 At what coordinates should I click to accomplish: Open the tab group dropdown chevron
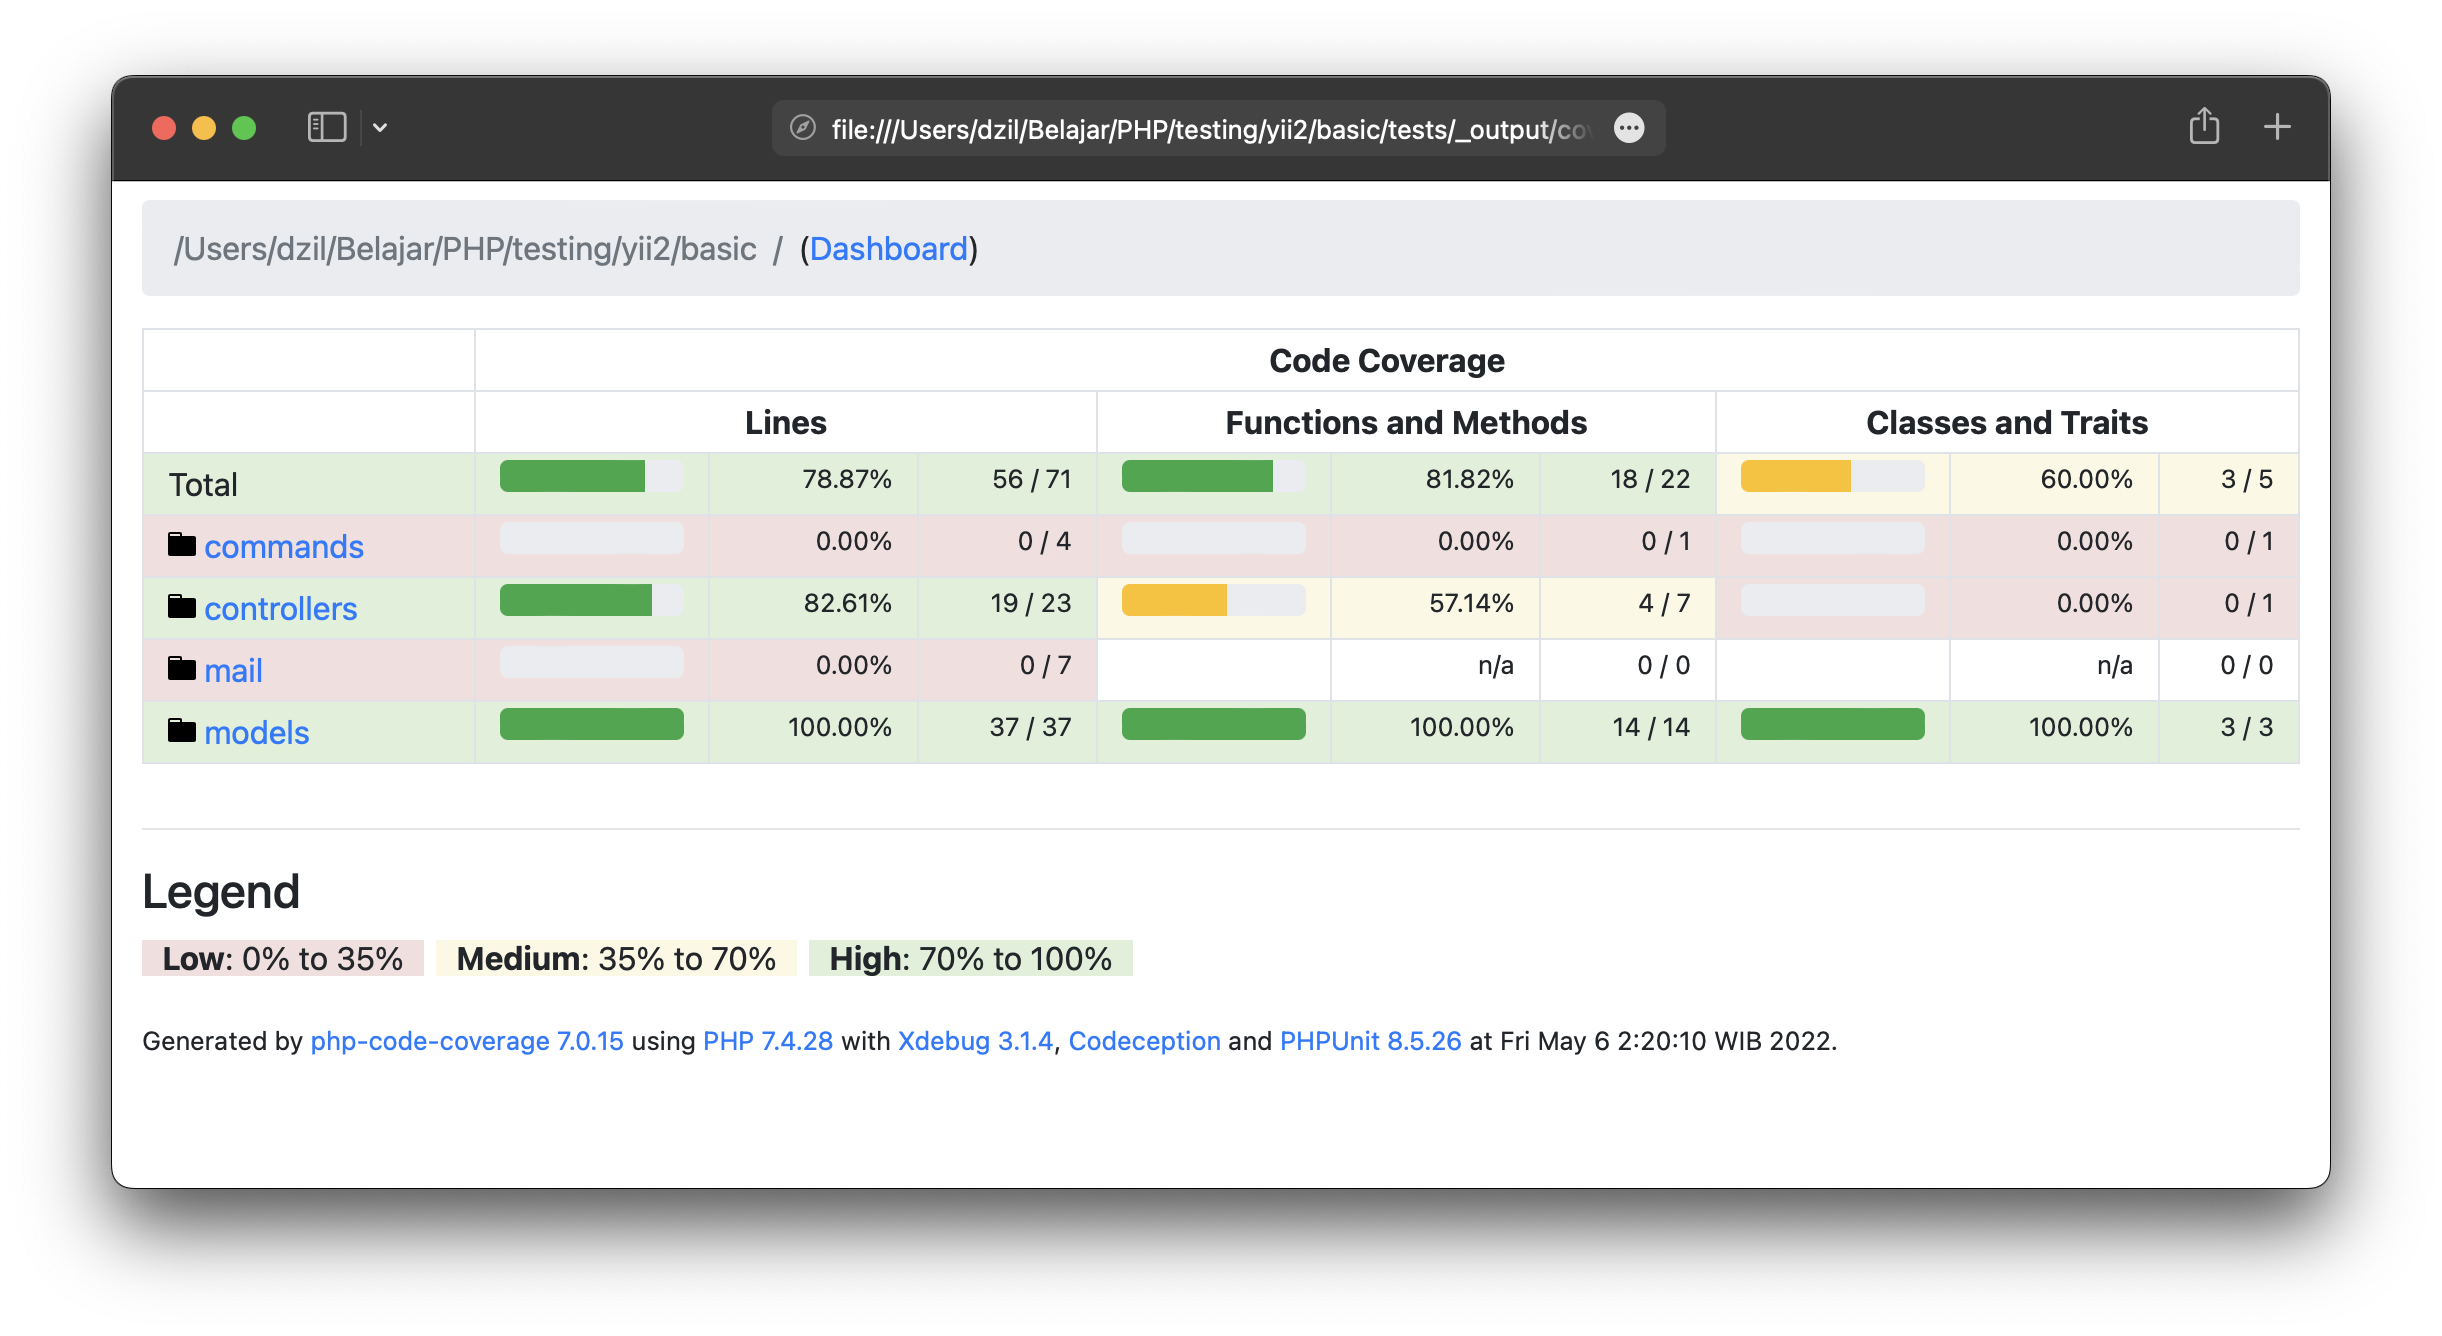(380, 127)
